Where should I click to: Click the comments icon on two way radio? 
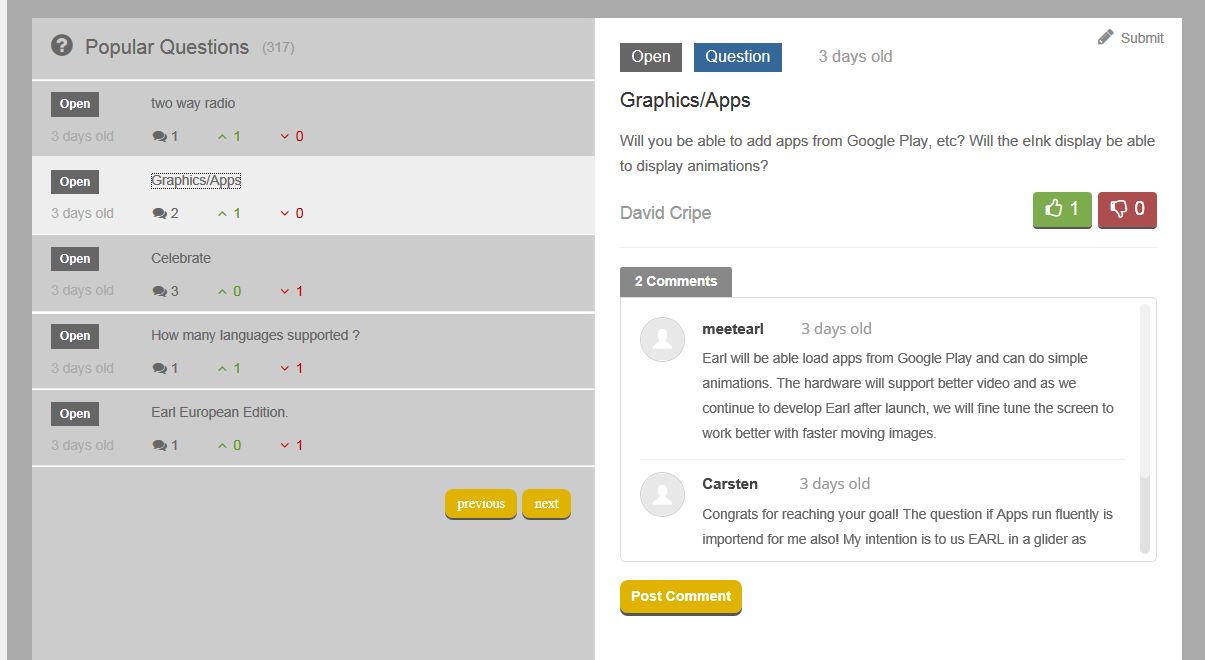coord(159,136)
